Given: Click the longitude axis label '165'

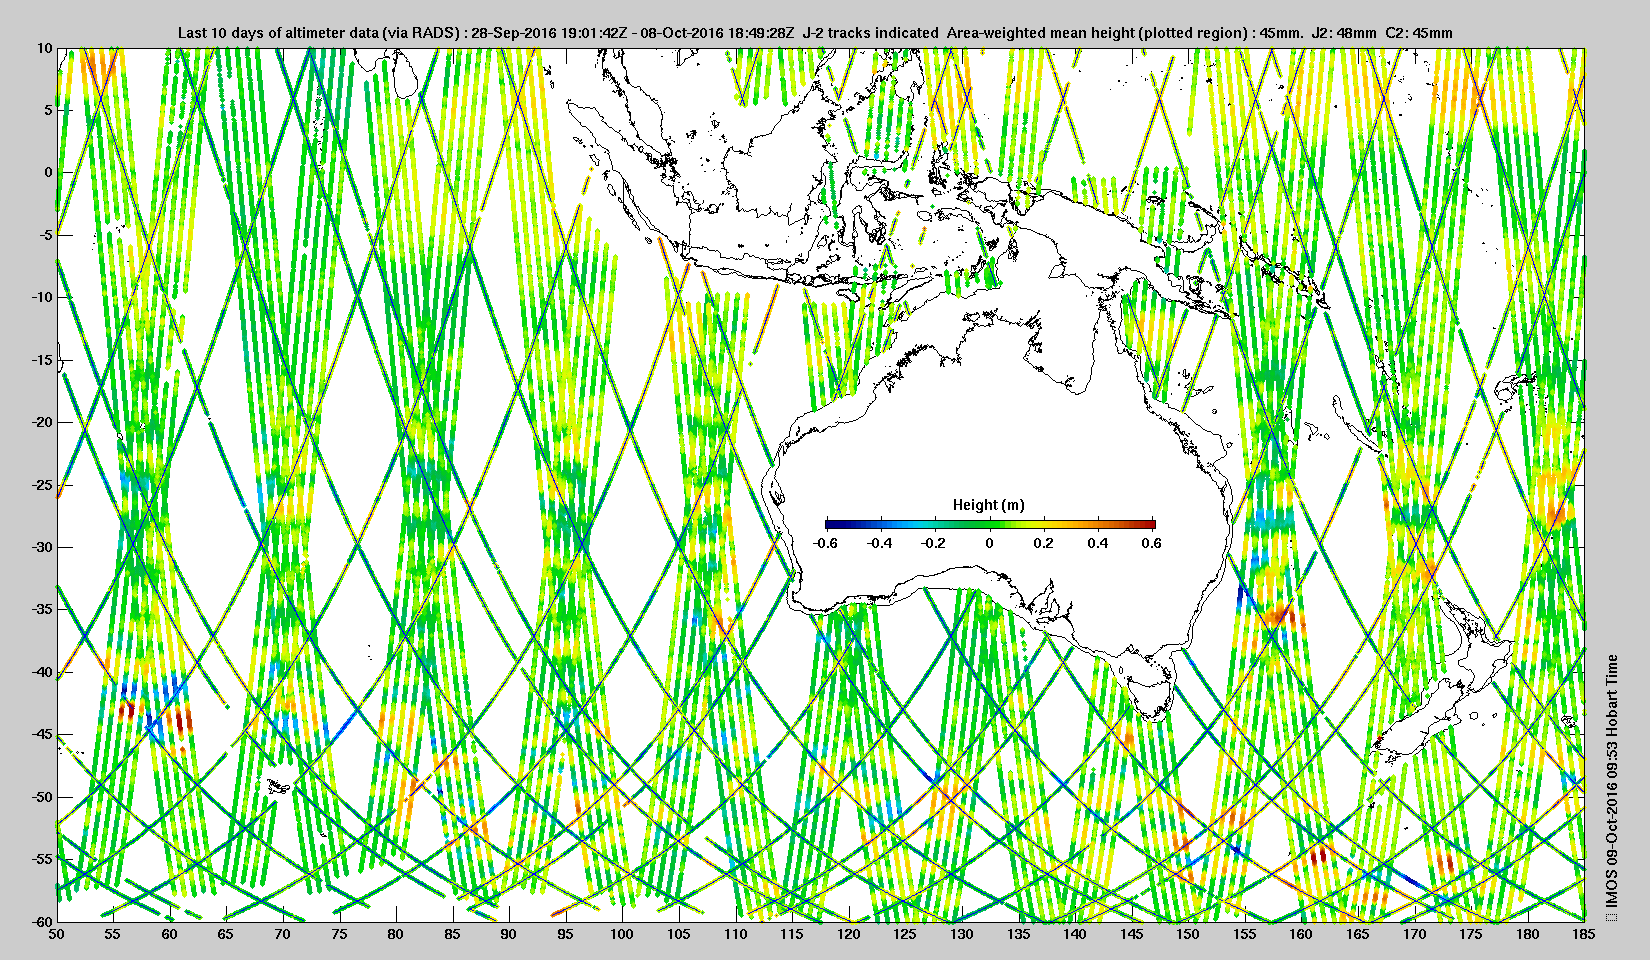Looking at the screenshot, I should point(1359,934).
